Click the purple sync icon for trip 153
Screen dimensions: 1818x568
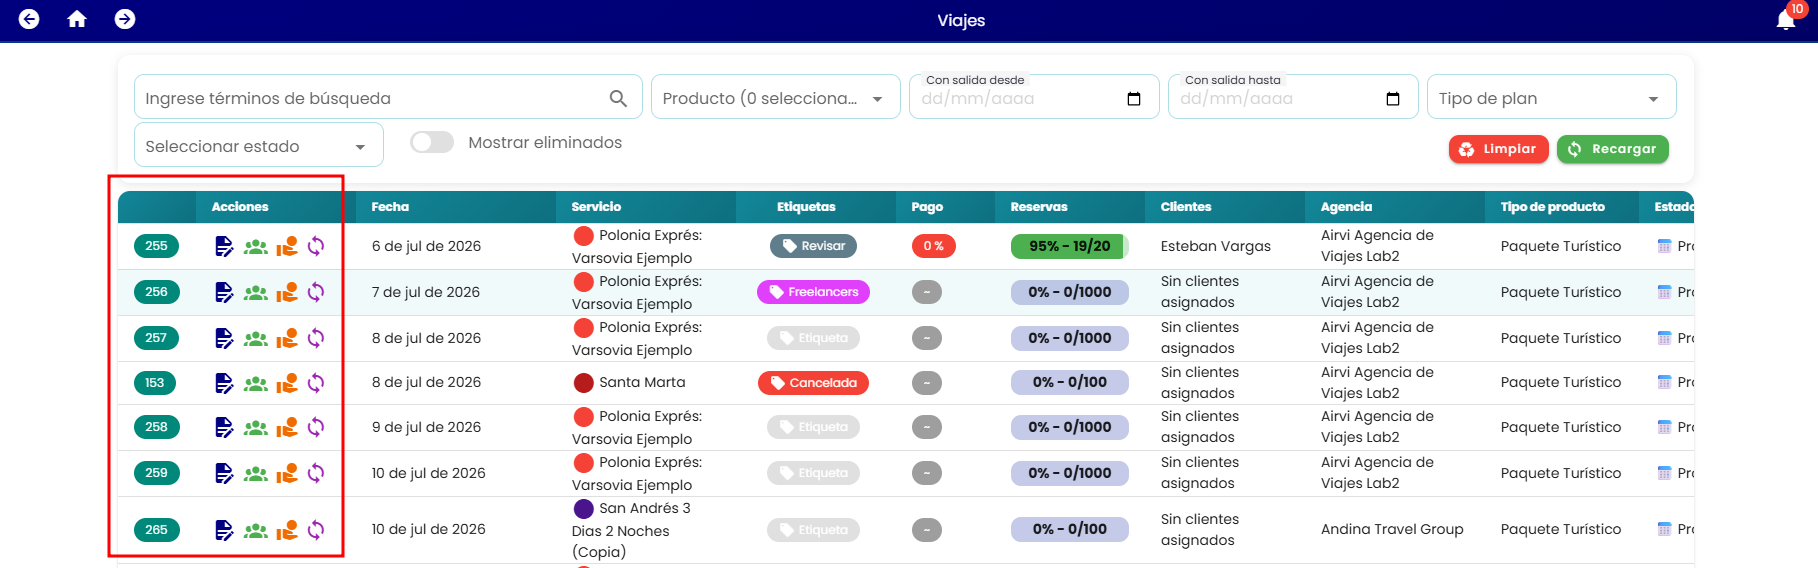316,383
